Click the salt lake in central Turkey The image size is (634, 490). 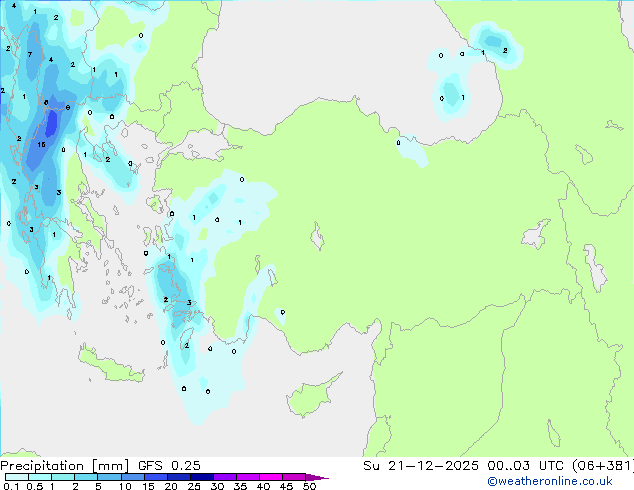[x=318, y=238]
